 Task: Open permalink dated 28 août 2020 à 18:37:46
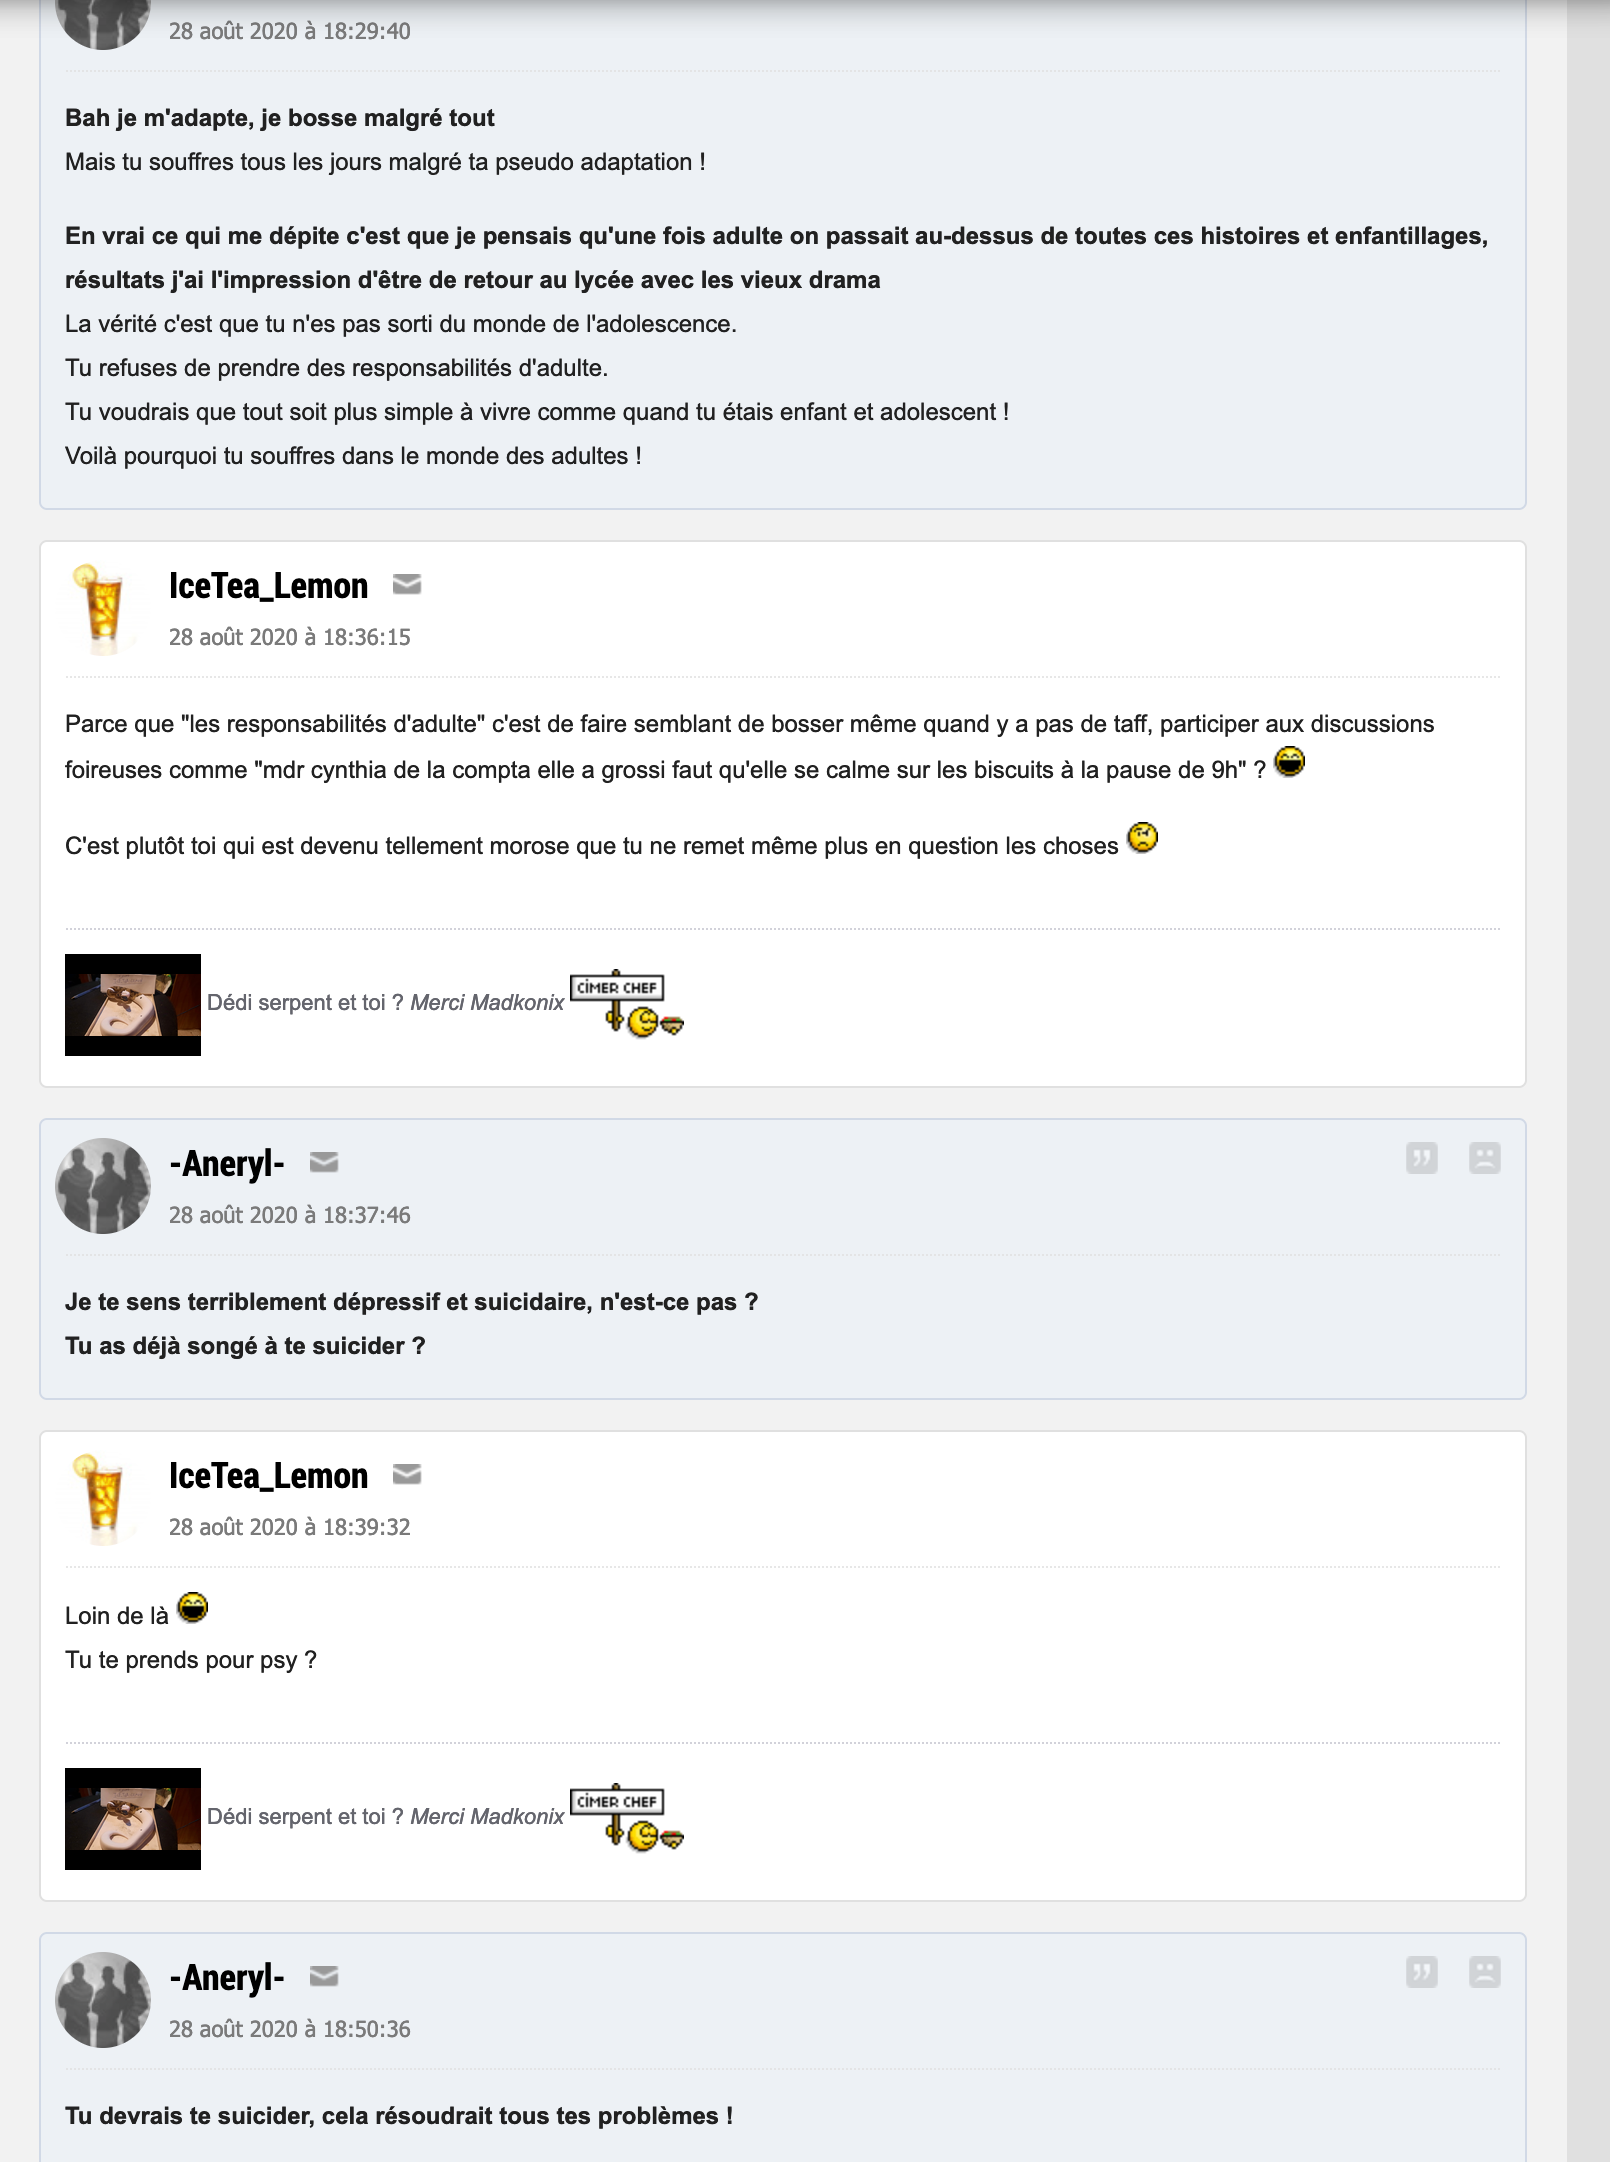(x=289, y=1215)
